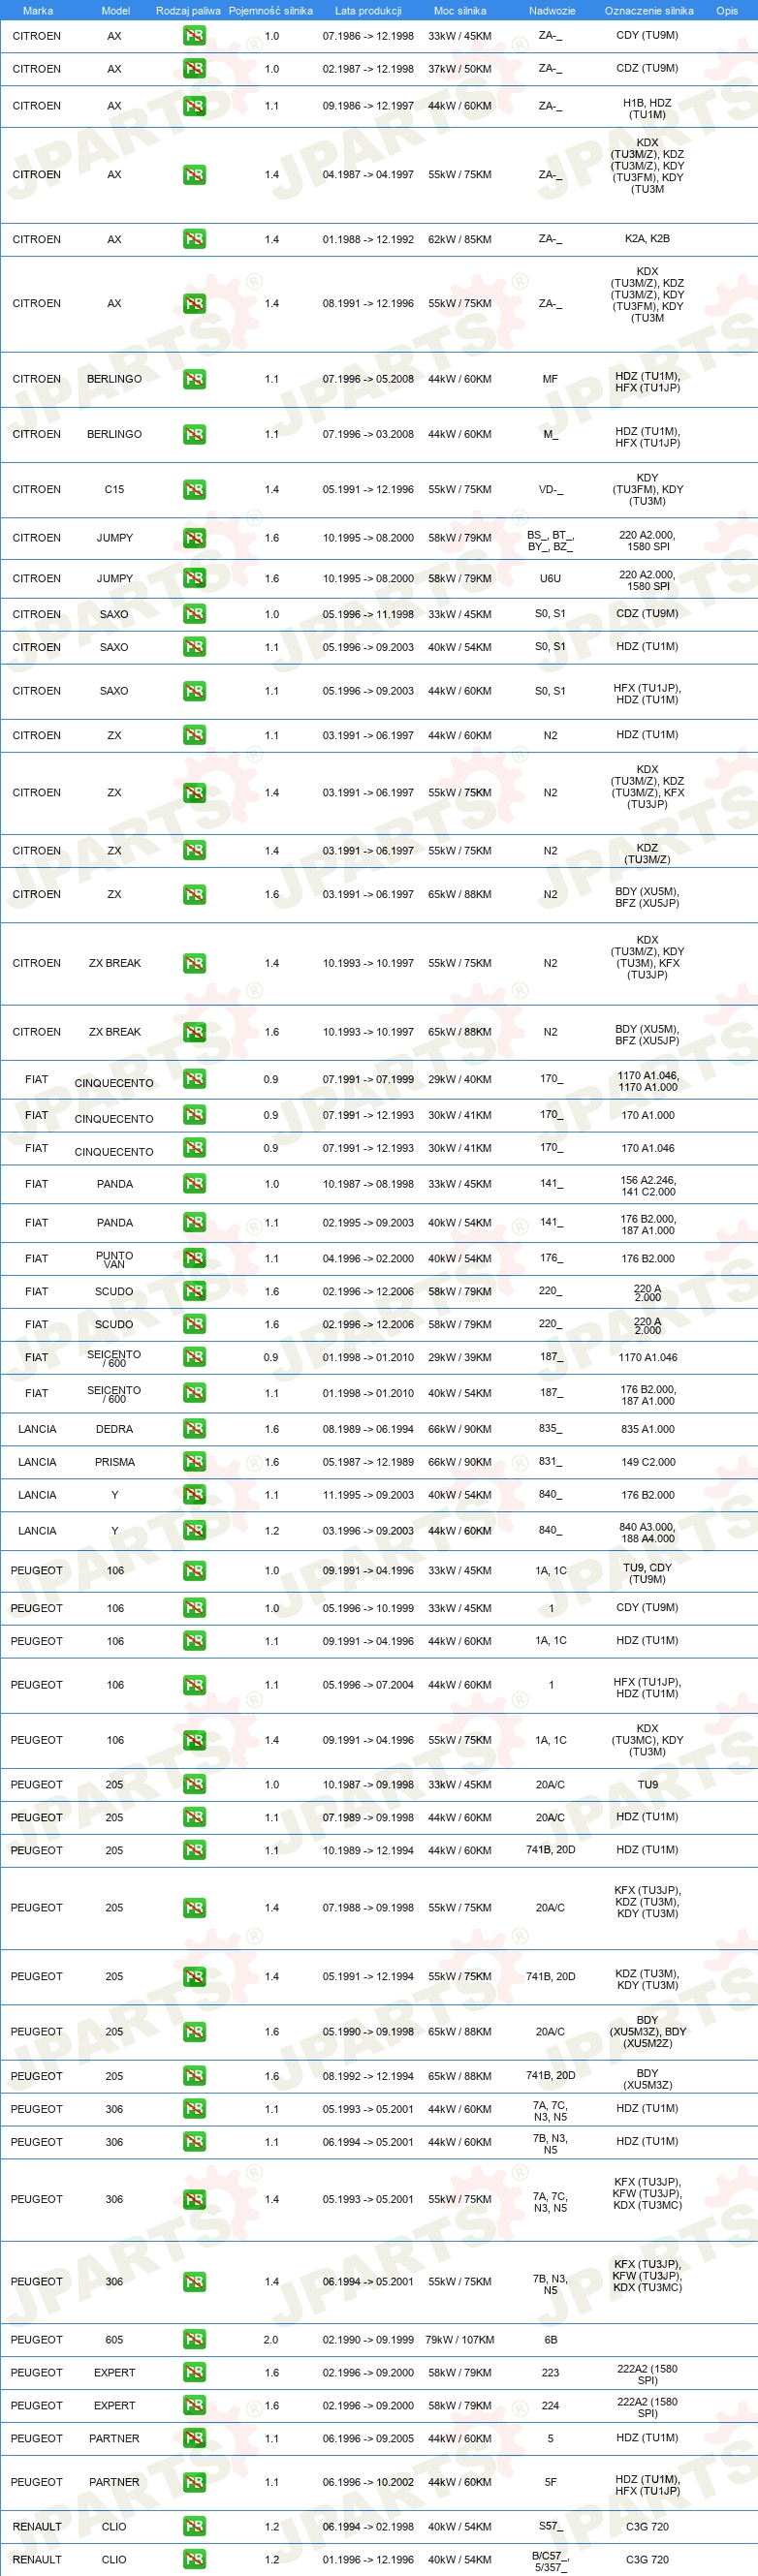Click the fuel icon in the Peugeot 205 TU9 row

pos(194,1786)
